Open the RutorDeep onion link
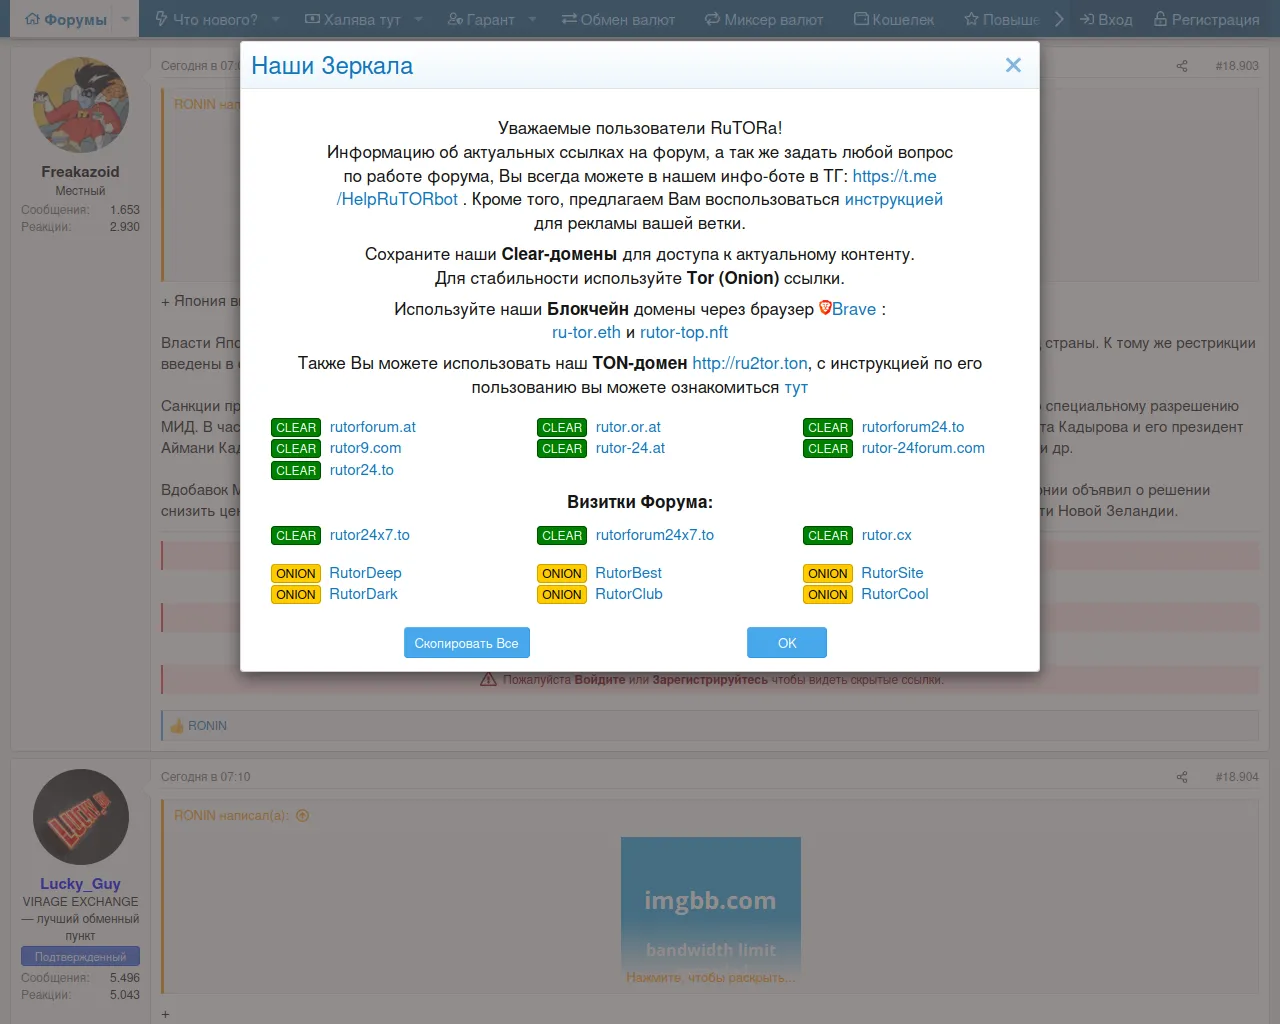The width and height of the screenshot is (1280, 1024). coord(366,573)
